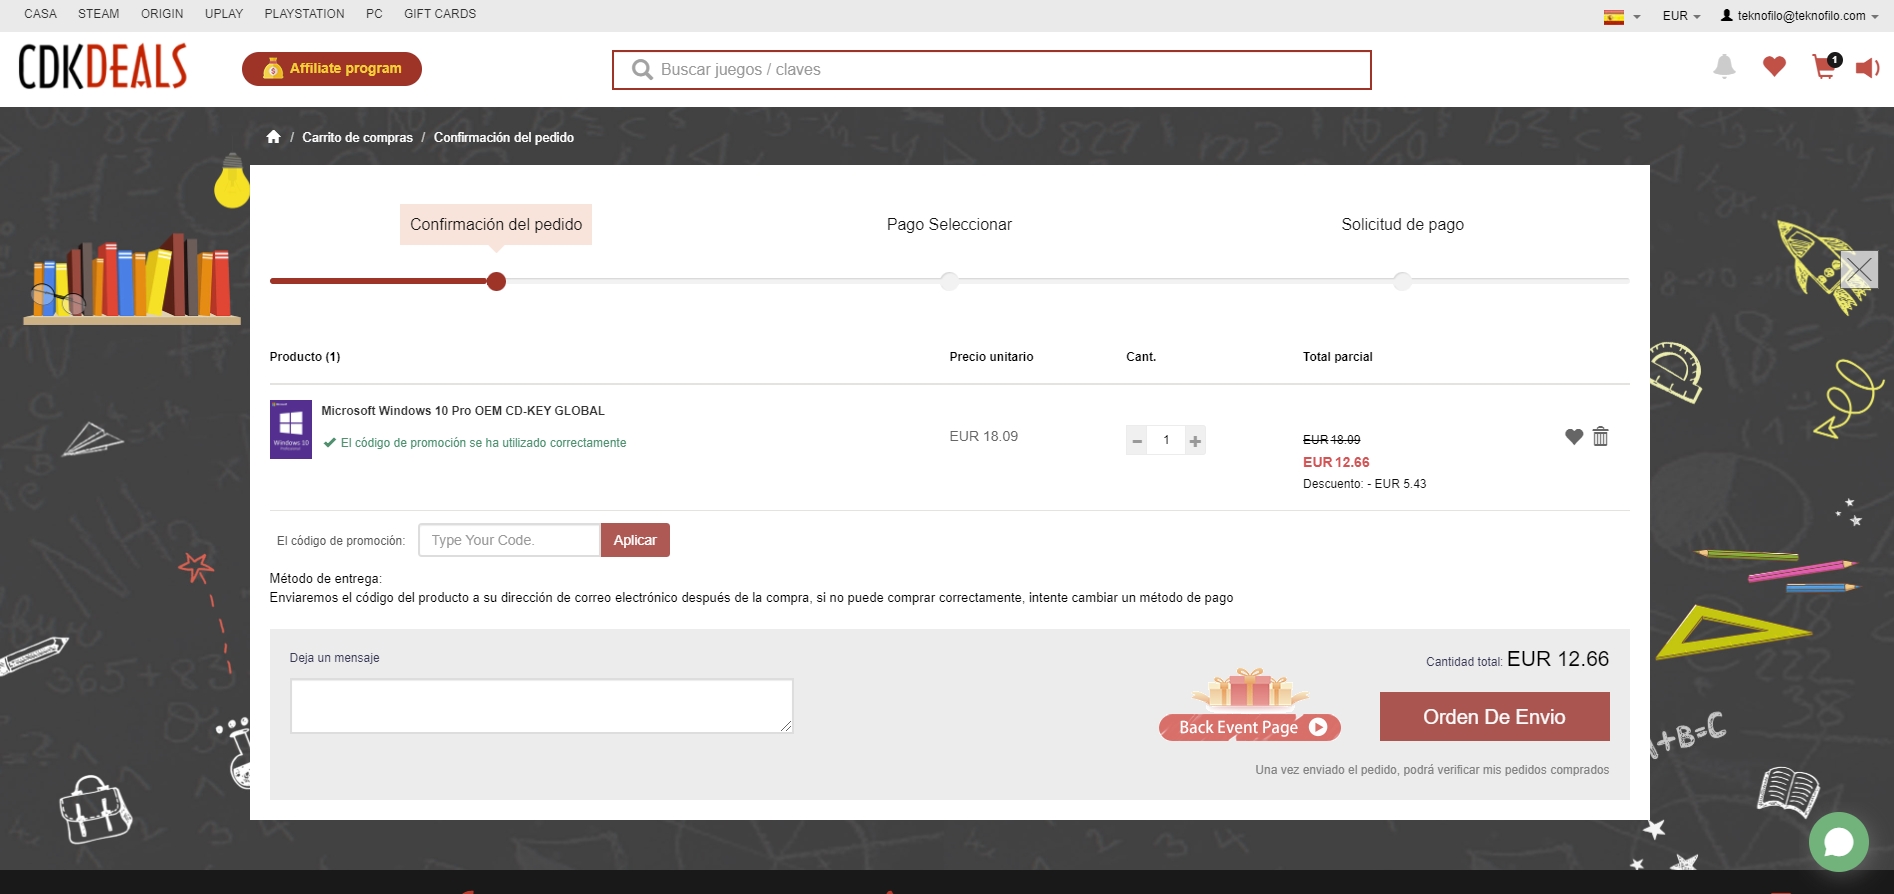Click the Back Event Page banner
This screenshot has width=1894, height=894.
[1250, 706]
